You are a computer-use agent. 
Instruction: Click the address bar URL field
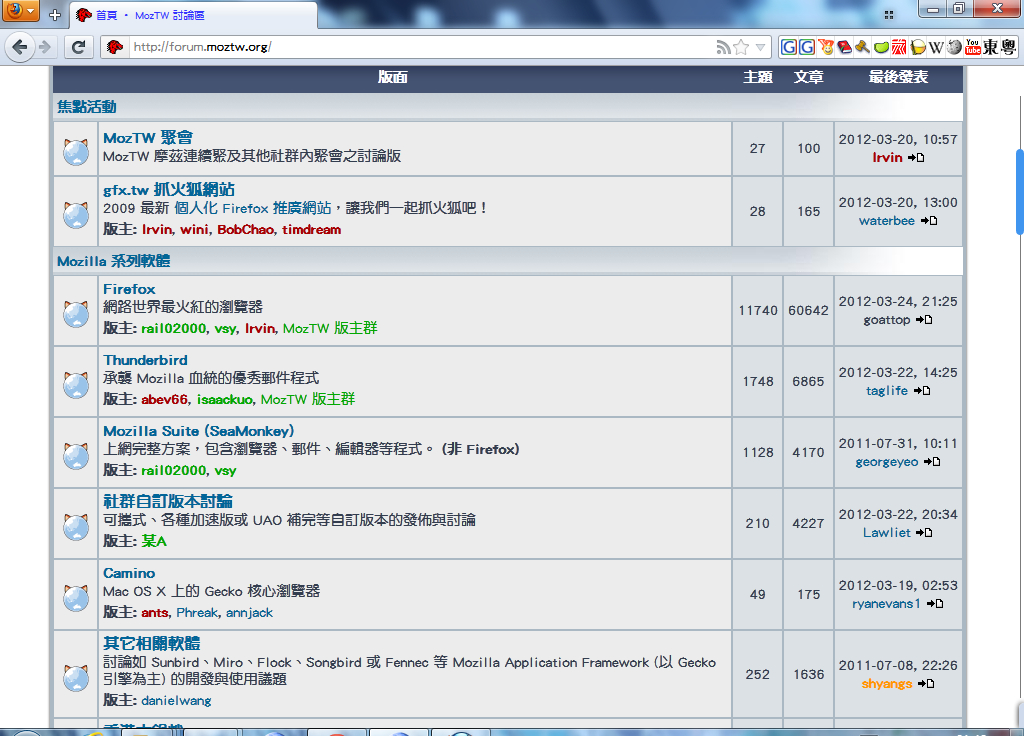pos(420,47)
